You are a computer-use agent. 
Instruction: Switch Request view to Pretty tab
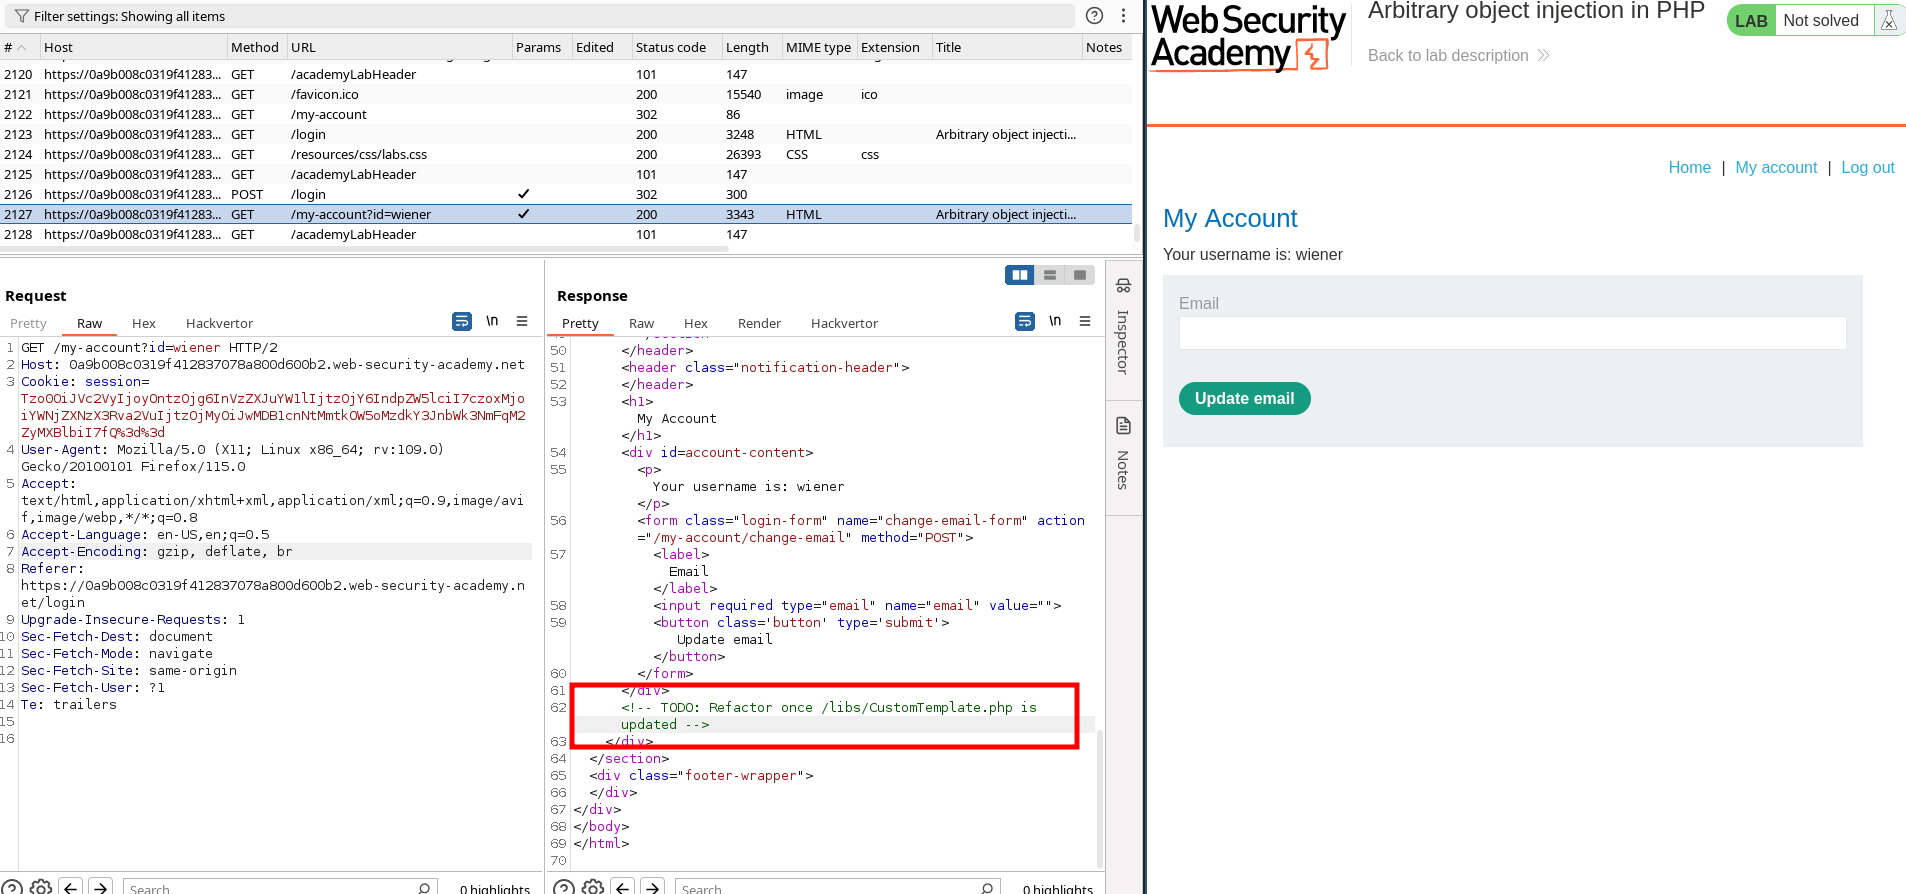click(28, 323)
